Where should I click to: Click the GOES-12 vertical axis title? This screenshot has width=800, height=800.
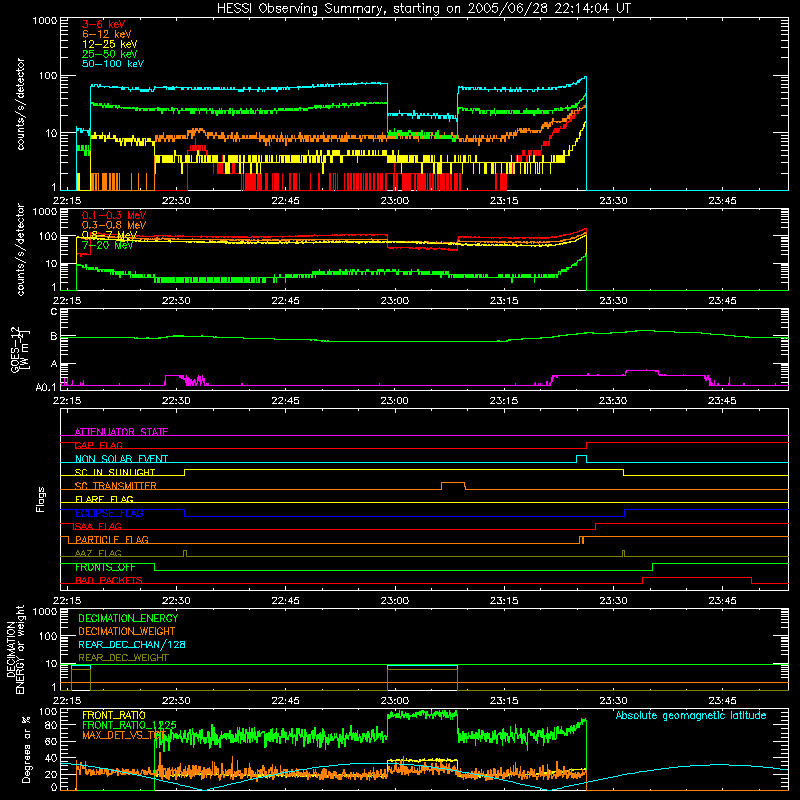20,349
